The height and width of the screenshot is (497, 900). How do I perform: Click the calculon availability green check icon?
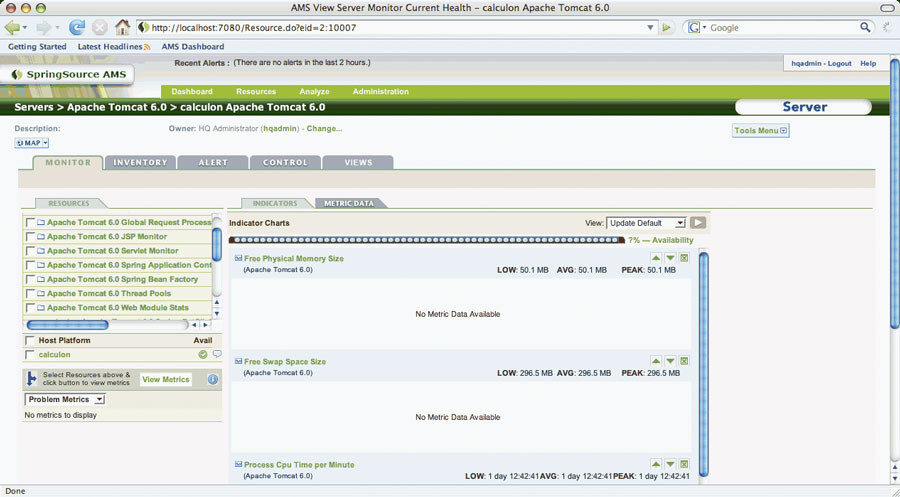(x=203, y=355)
